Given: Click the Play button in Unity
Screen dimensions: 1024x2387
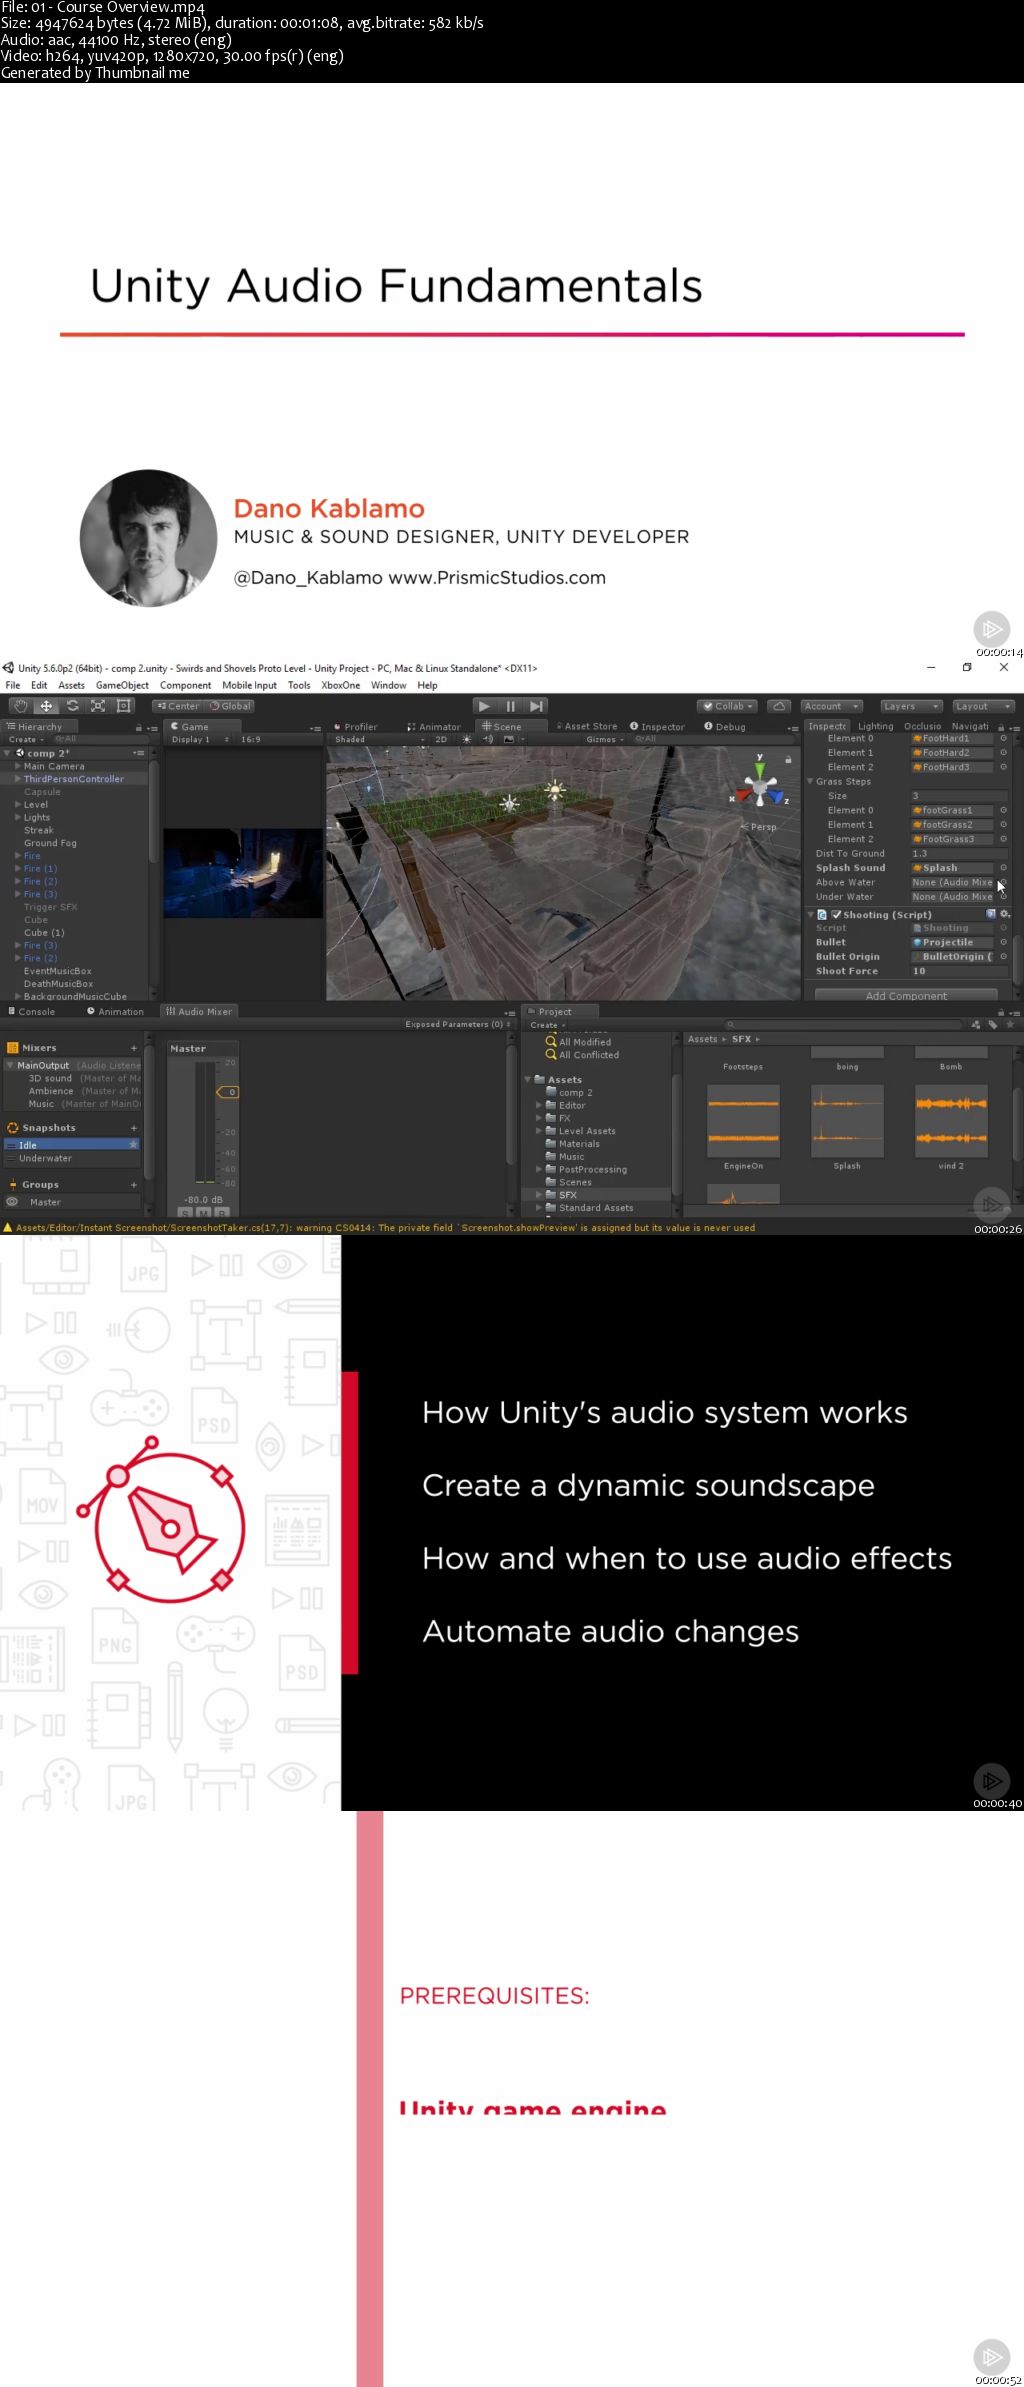Looking at the screenshot, I should tap(484, 706).
